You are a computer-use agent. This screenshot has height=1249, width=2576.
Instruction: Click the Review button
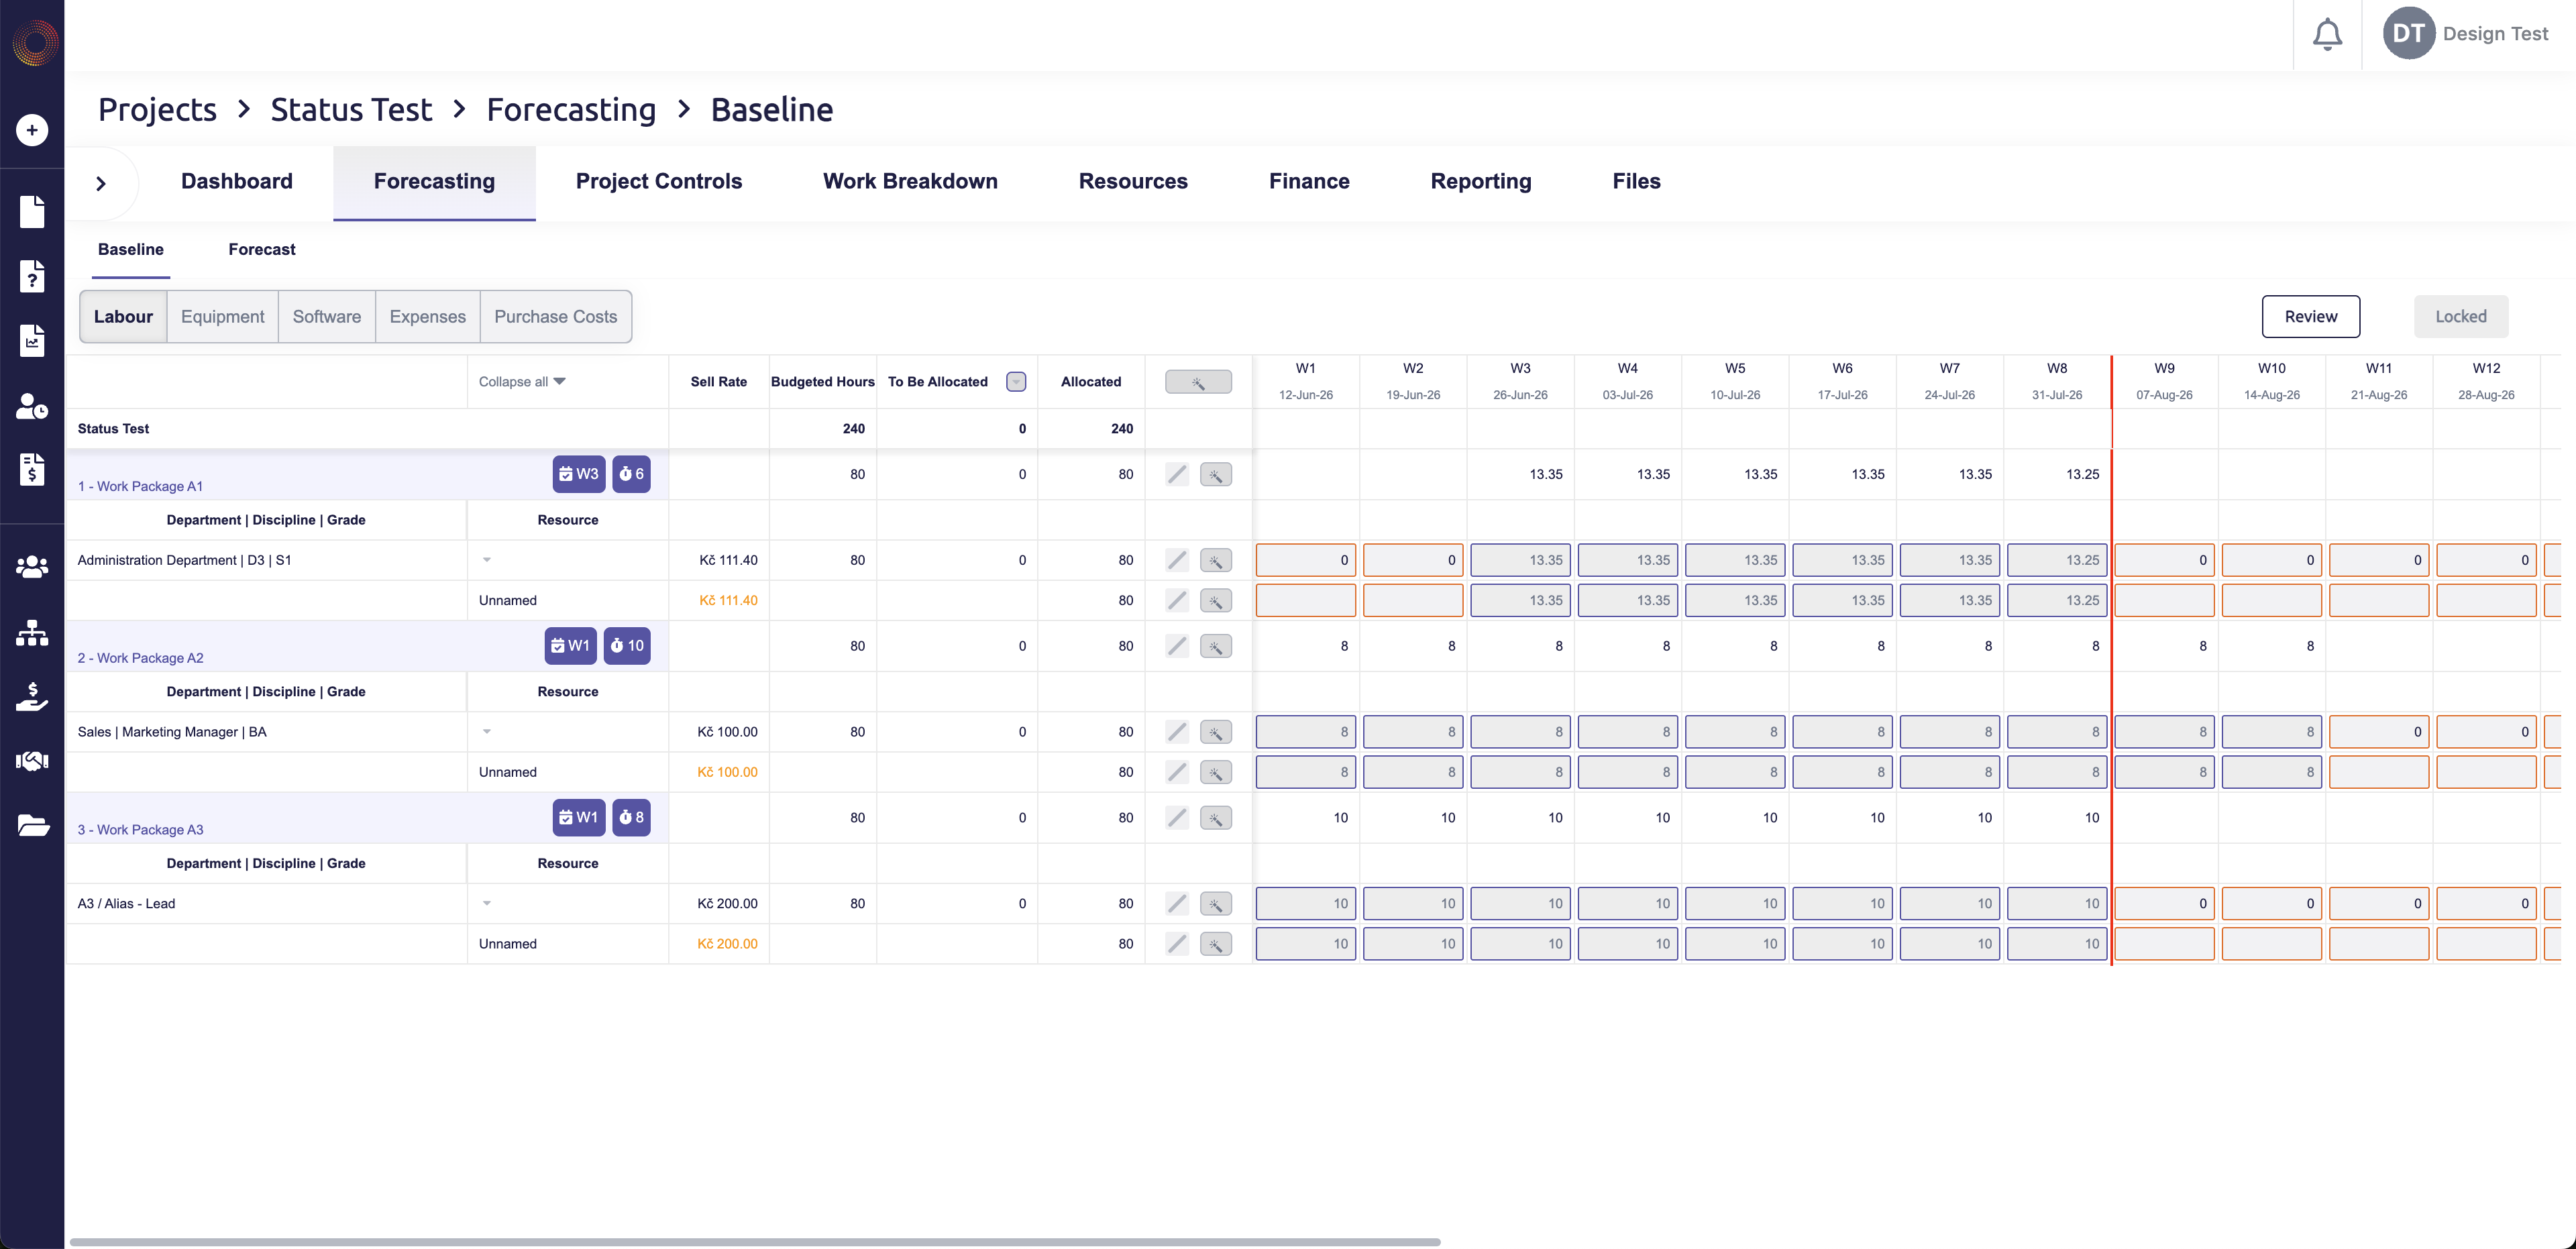coord(2310,317)
